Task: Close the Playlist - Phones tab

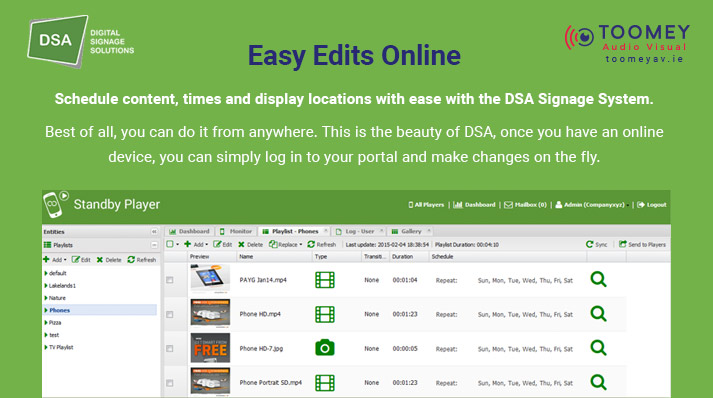Action: [326, 231]
